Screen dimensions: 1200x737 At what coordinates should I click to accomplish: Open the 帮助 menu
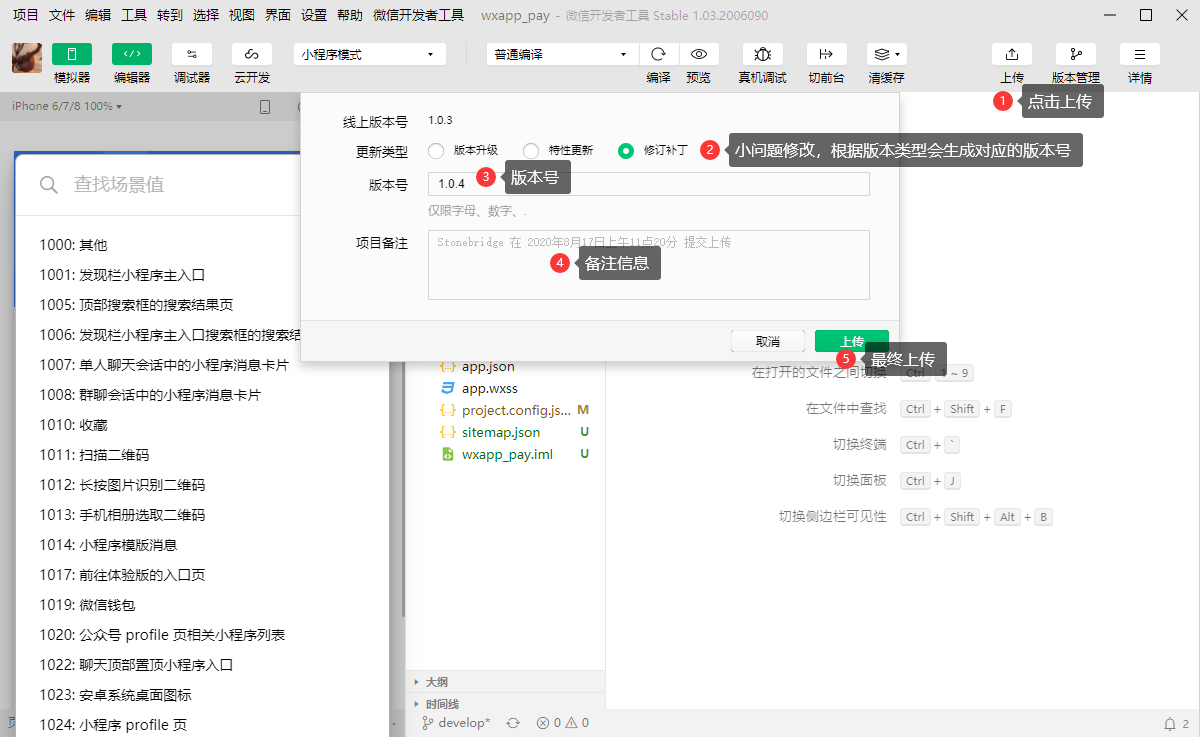coord(350,15)
